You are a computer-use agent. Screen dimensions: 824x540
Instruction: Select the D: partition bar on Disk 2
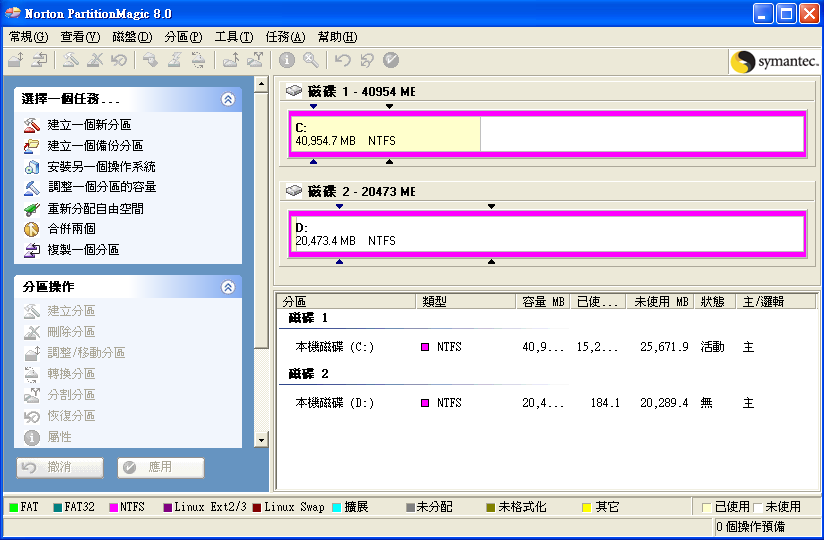(547, 234)
